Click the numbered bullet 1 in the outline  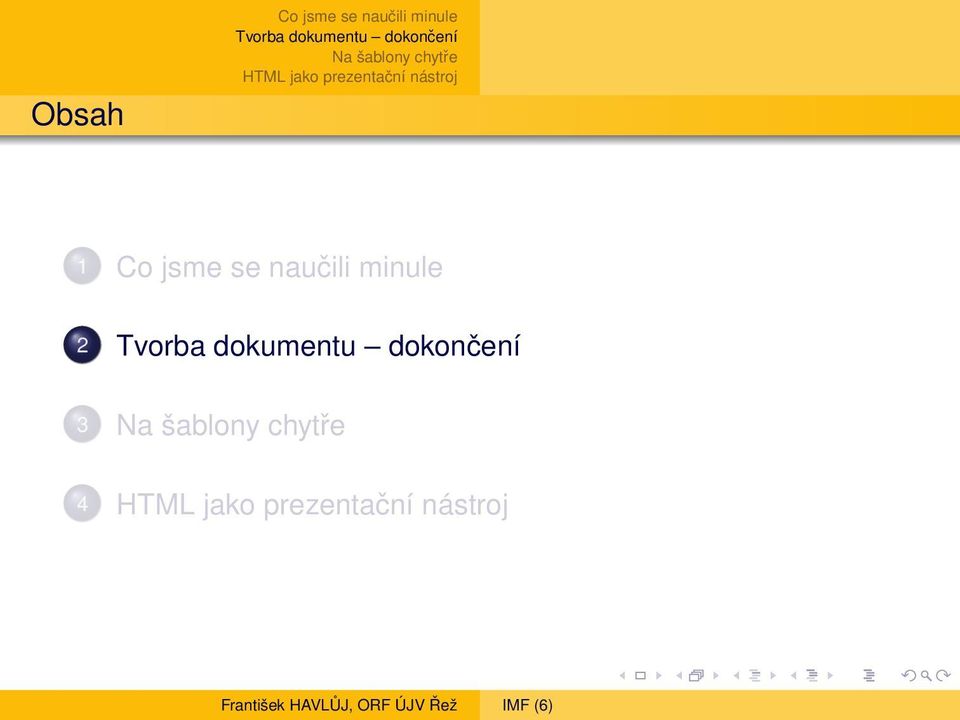point(82,266)
